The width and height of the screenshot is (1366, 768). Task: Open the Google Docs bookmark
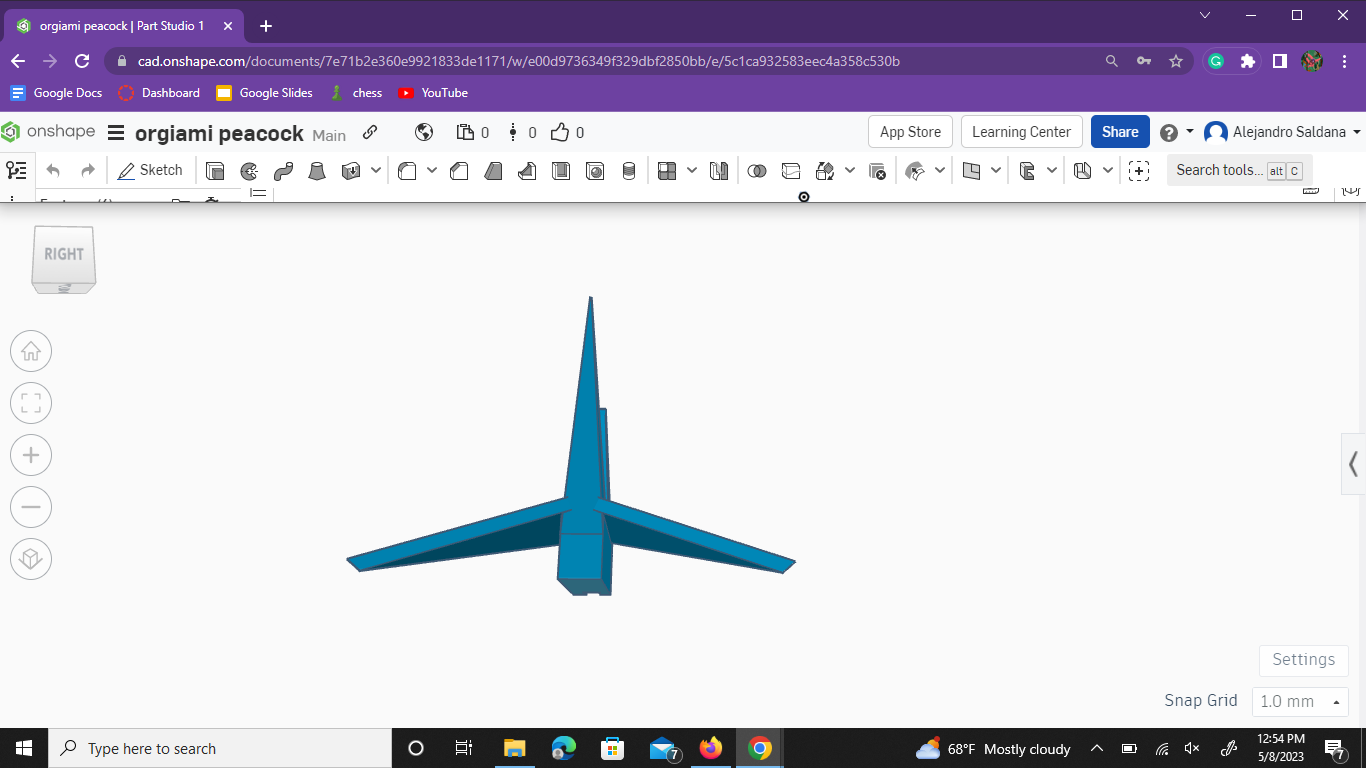point(57,93)
